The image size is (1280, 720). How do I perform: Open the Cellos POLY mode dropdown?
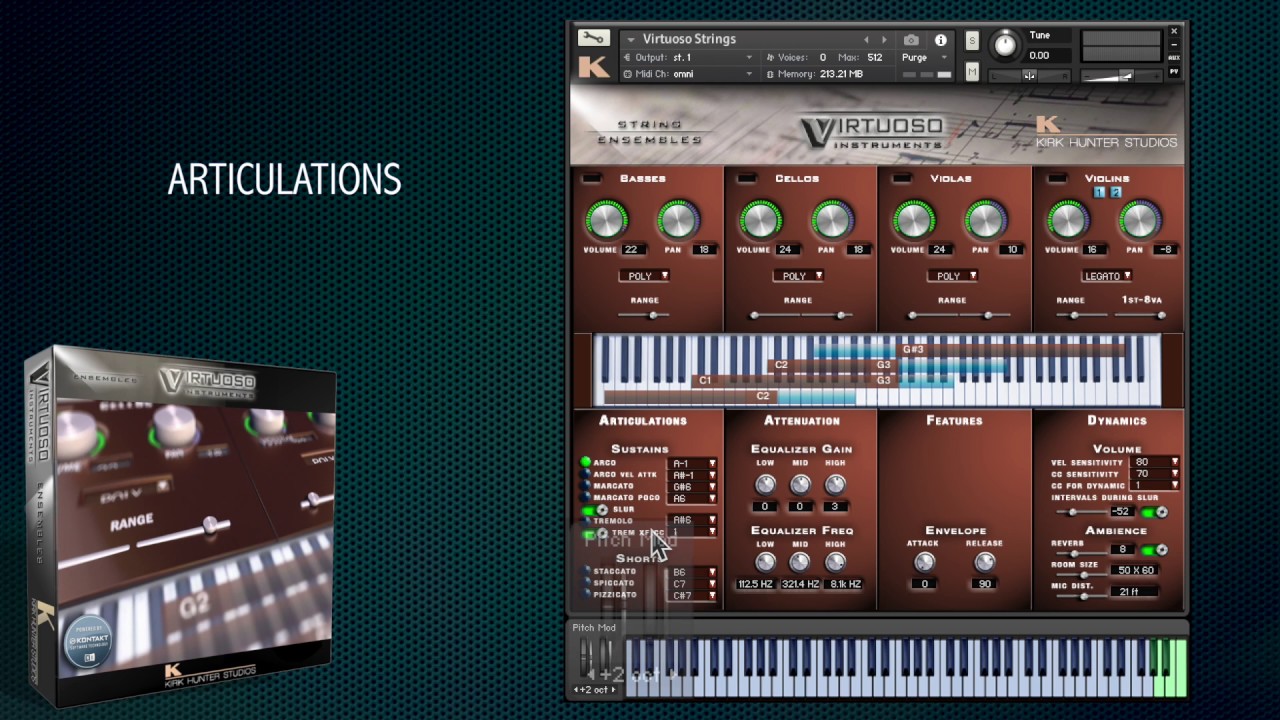[x=798, y=276]
